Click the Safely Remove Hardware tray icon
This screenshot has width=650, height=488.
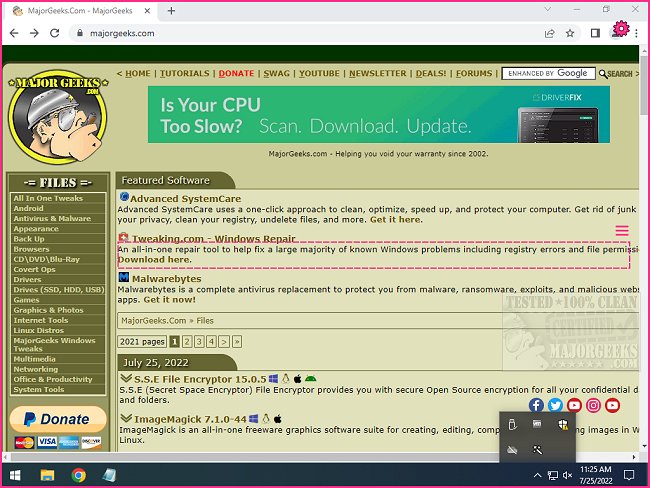512,424
